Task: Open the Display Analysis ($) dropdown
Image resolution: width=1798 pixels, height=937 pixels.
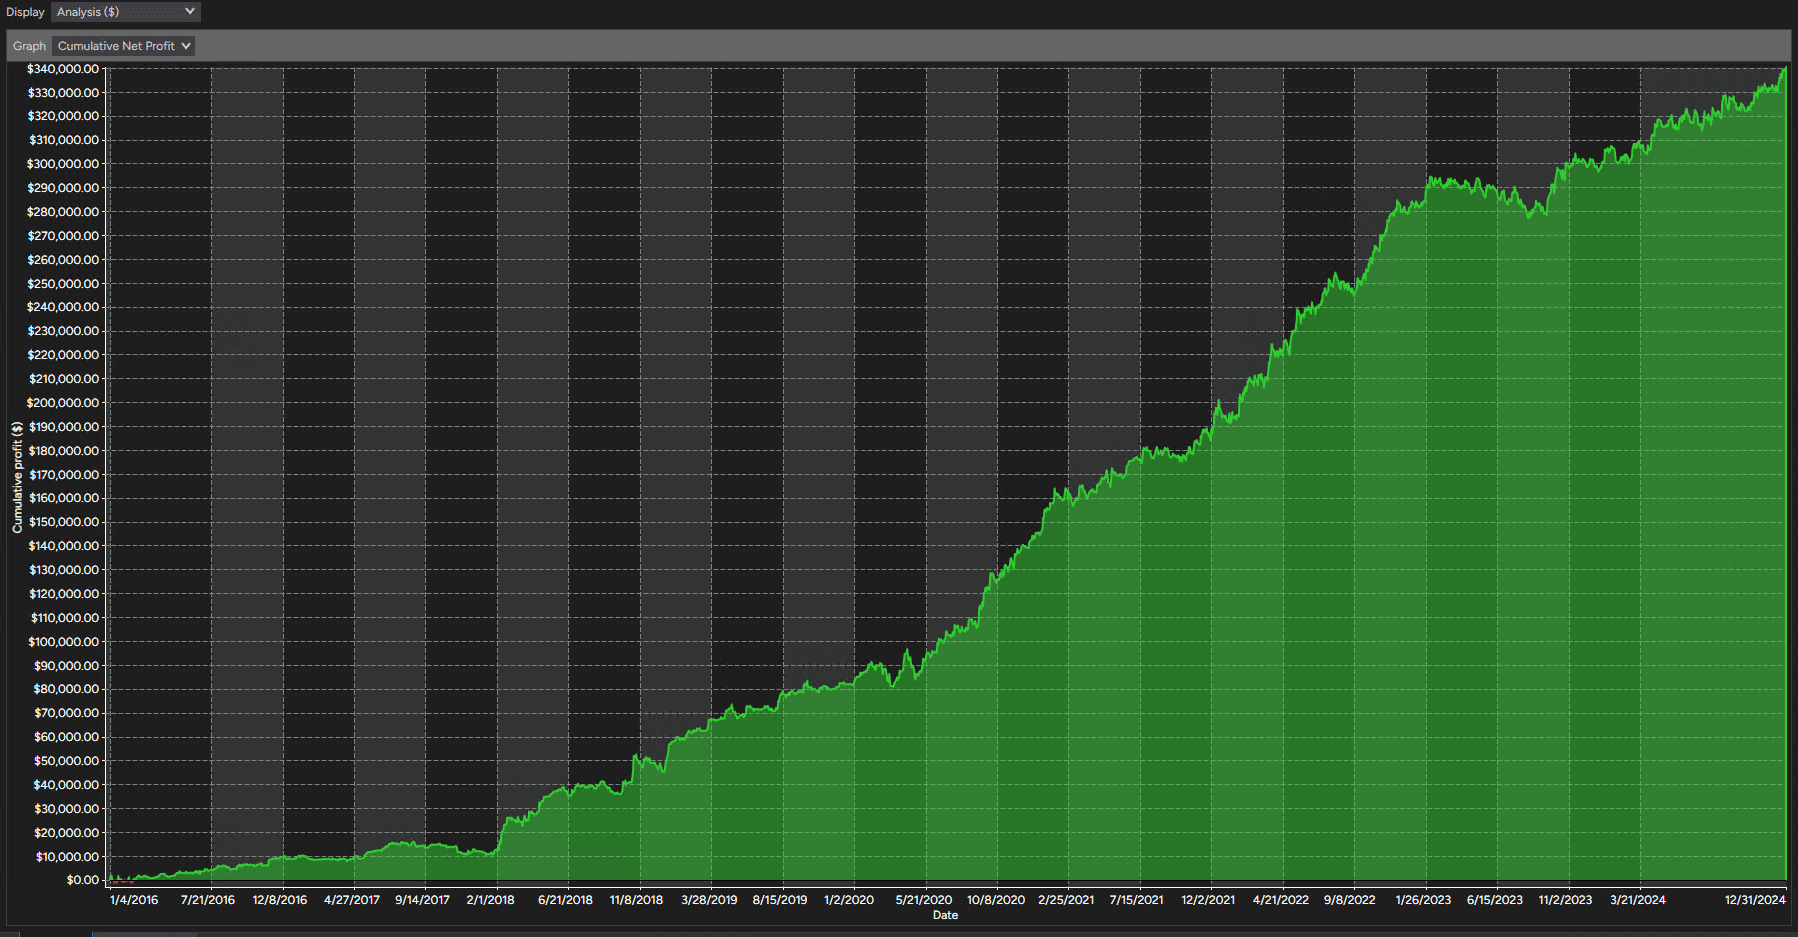Action: tap(126, 12)
